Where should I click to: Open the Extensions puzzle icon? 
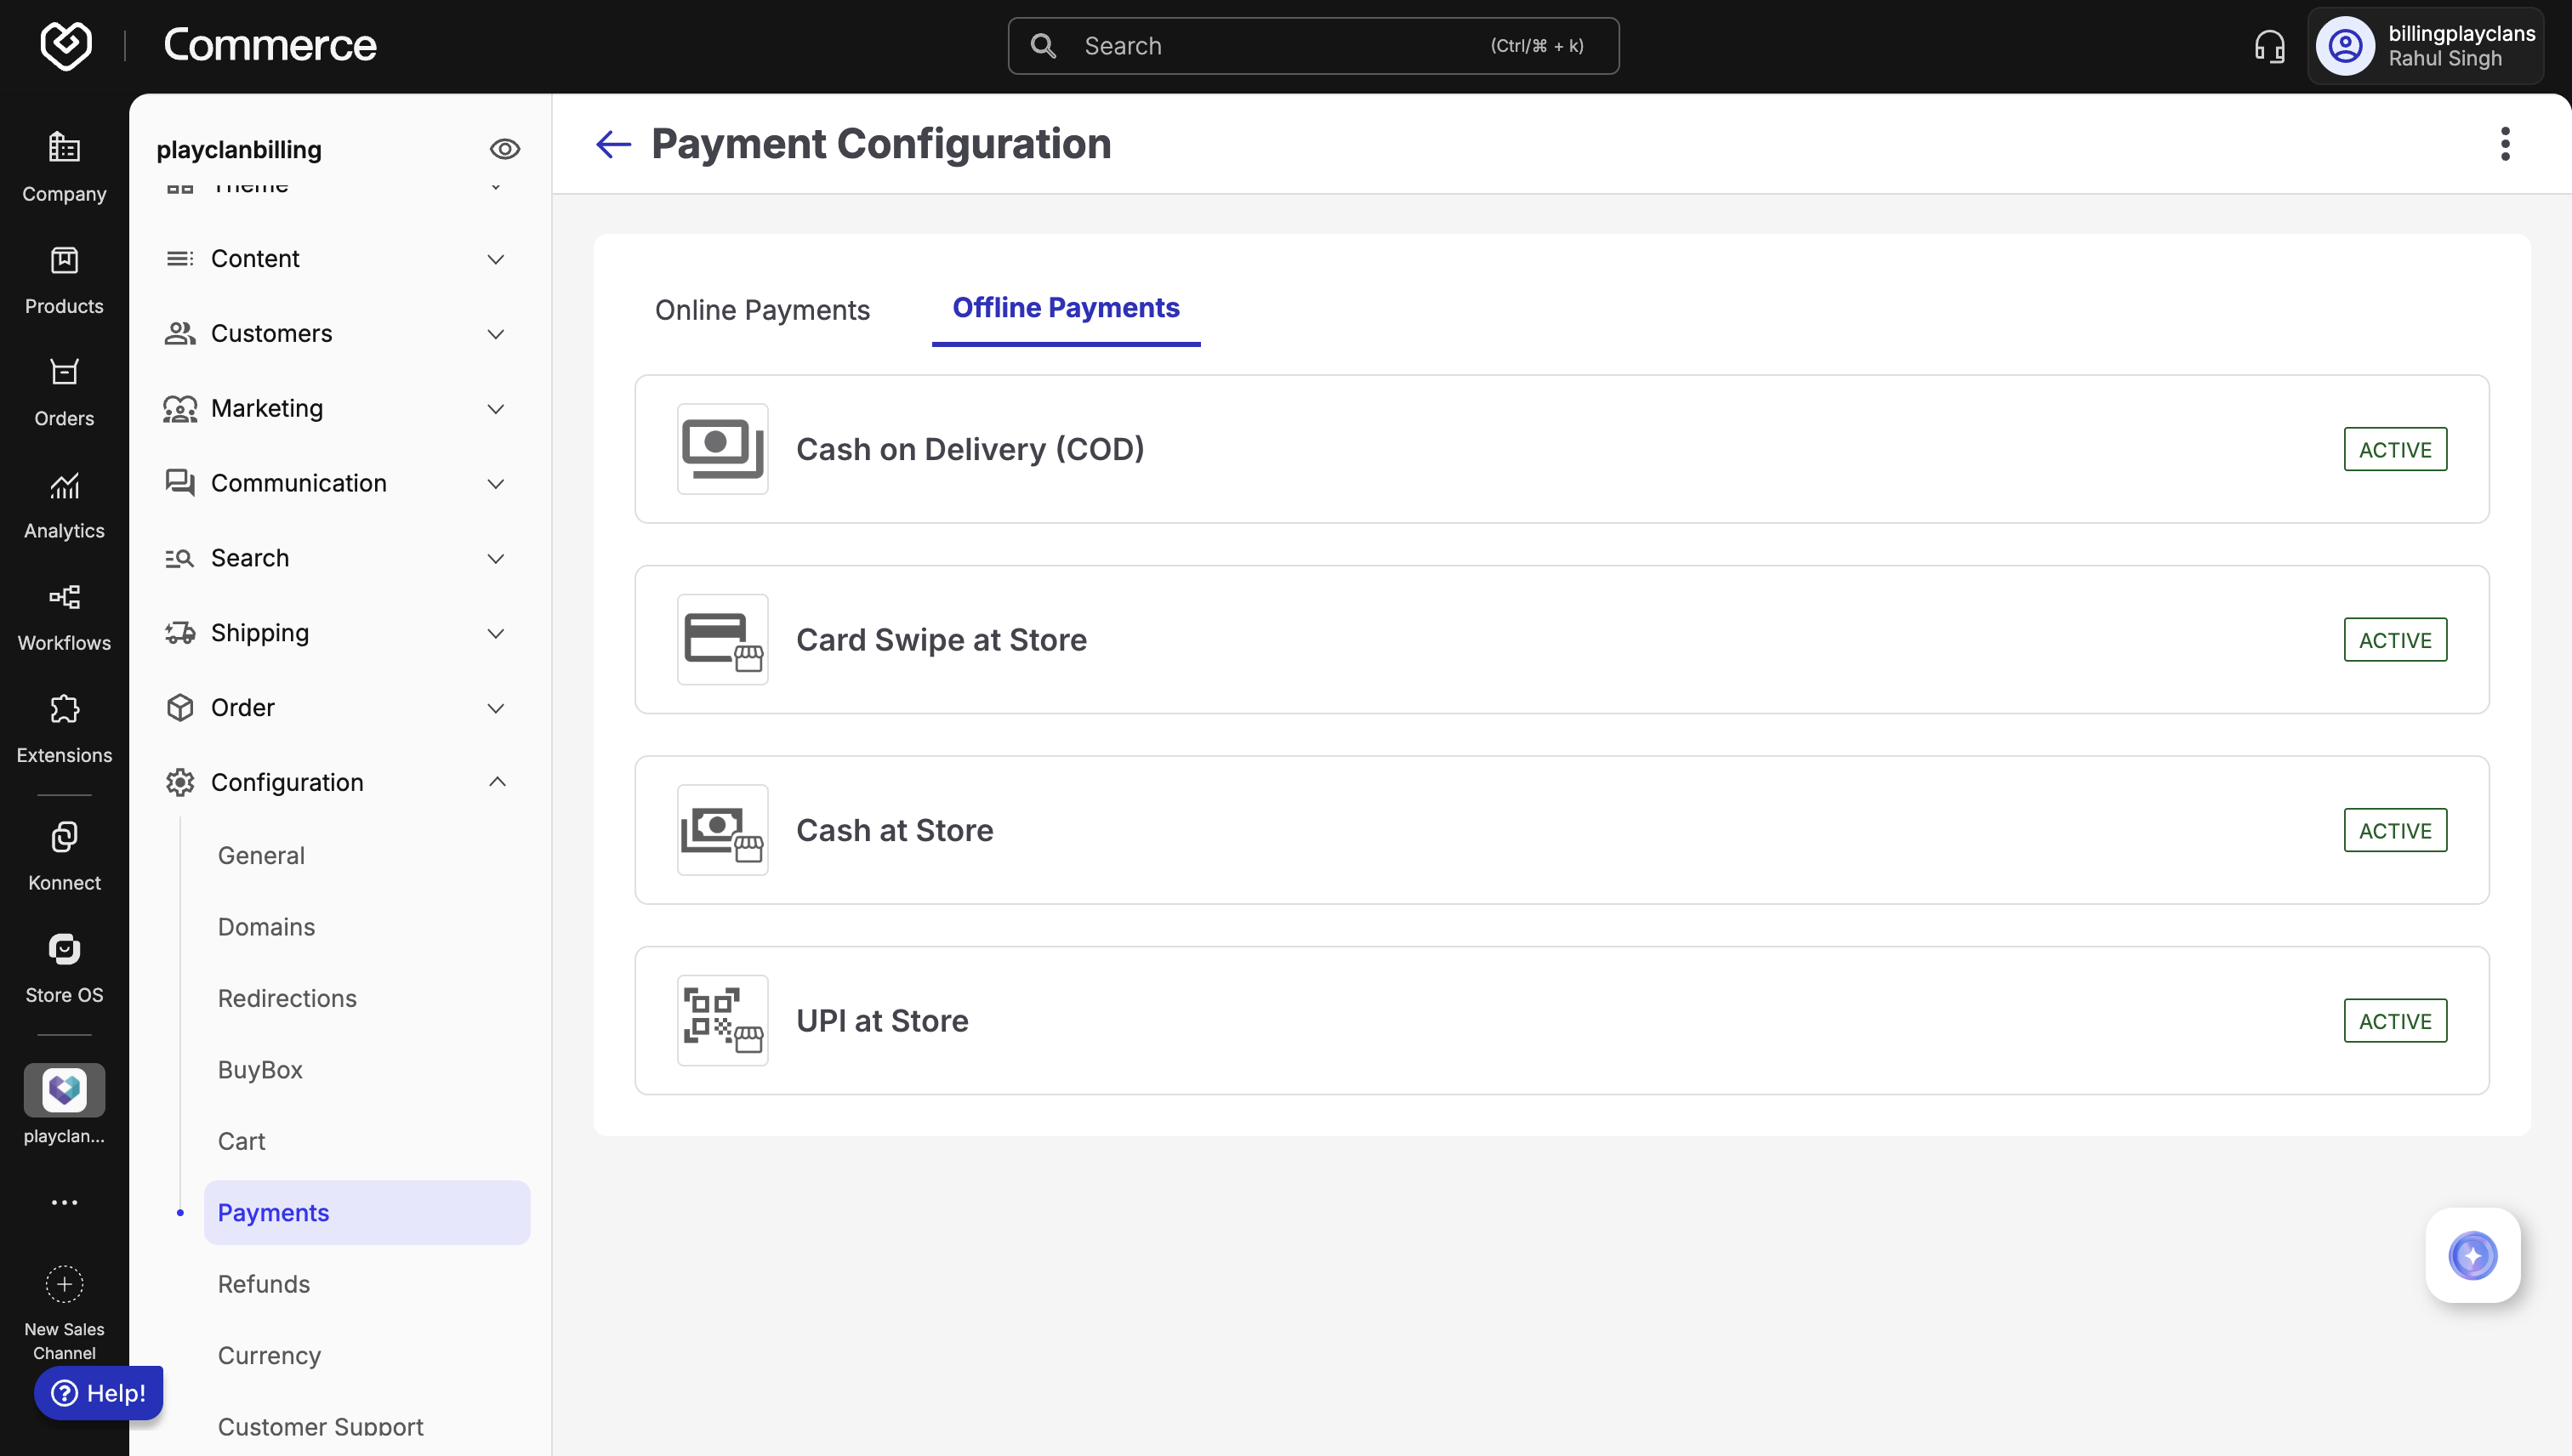click(64, 728)
